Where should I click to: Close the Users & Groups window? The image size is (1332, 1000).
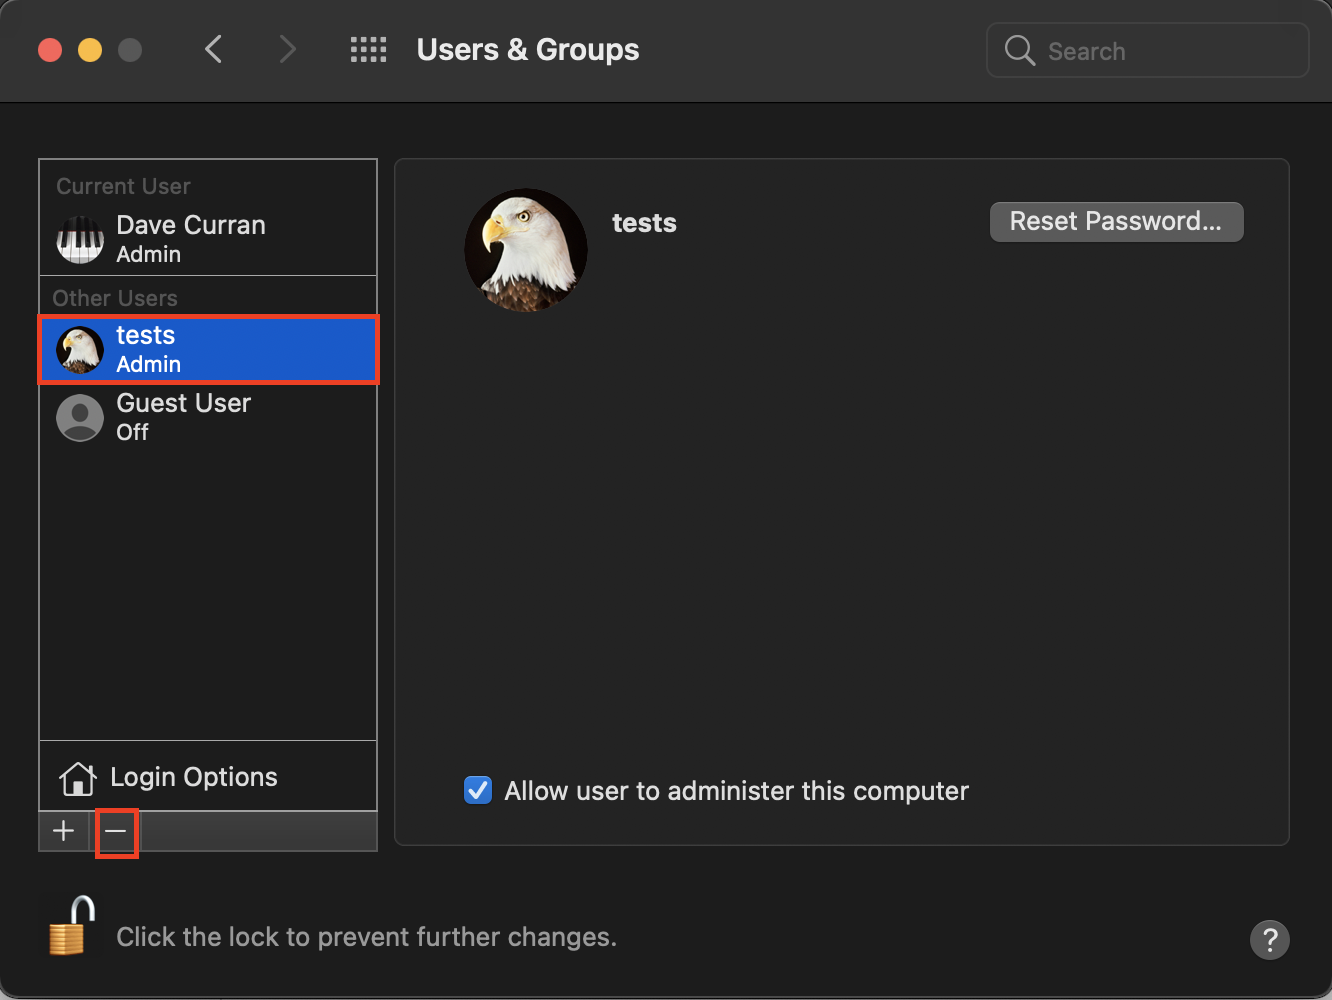coord(50,50)
